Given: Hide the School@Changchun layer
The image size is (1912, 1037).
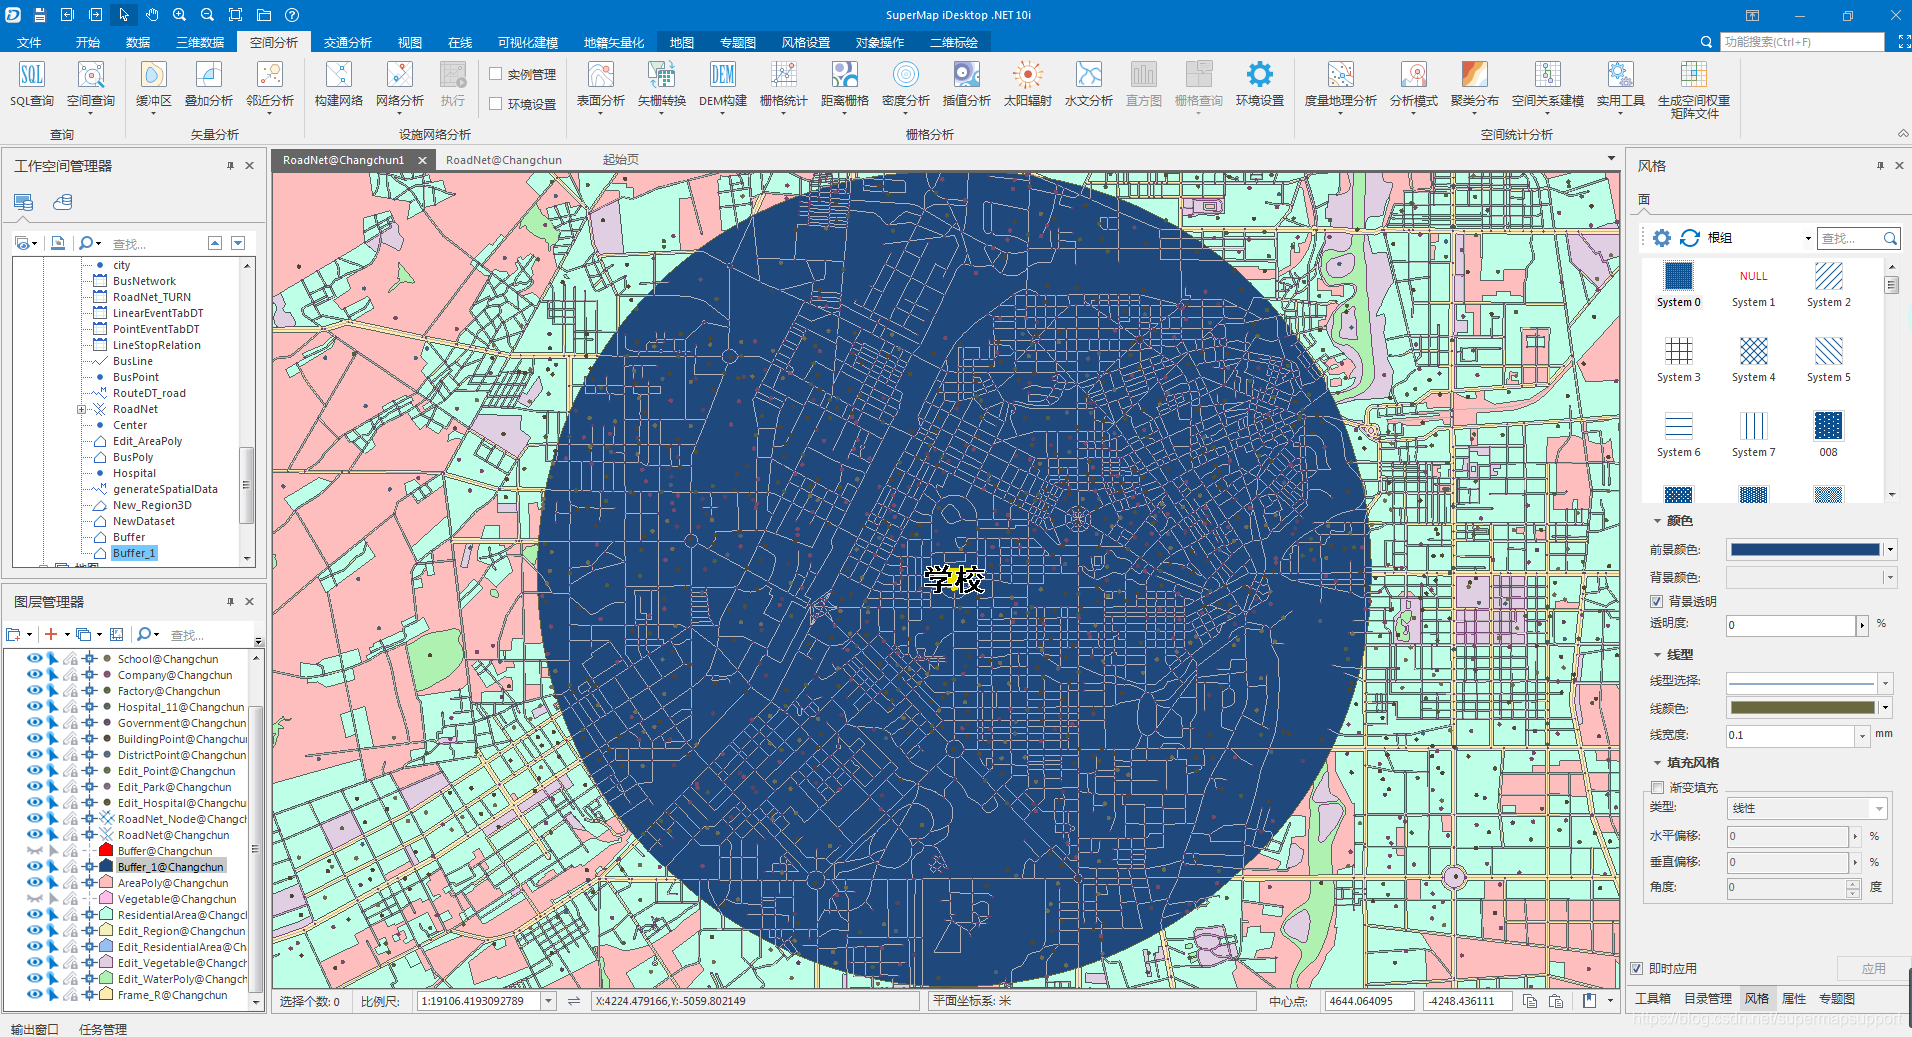Looking at the screenshot, I should pyautogui.click(x=35, y=659).
